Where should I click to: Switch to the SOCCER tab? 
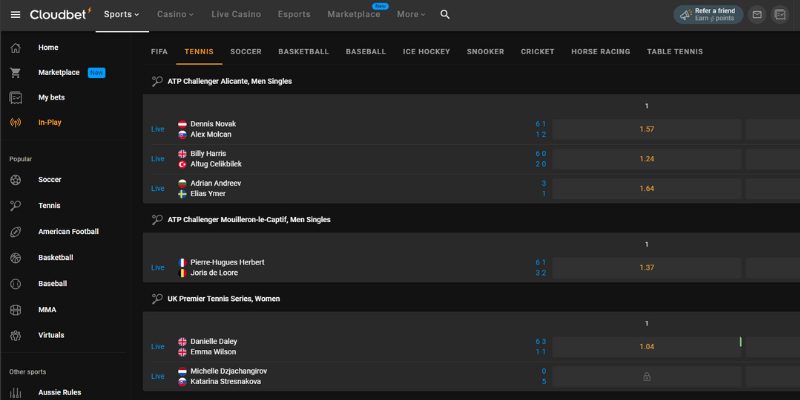tap(246, 52)
